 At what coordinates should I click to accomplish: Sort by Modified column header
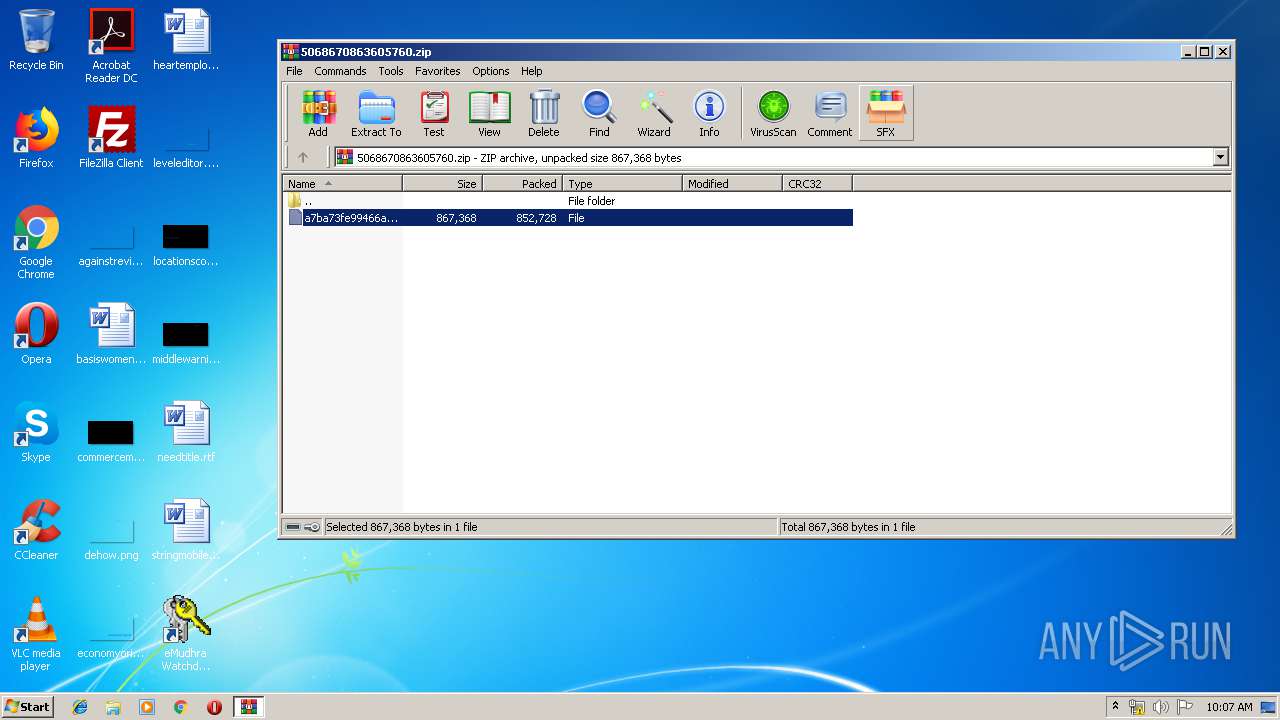[x=733, y=184]
